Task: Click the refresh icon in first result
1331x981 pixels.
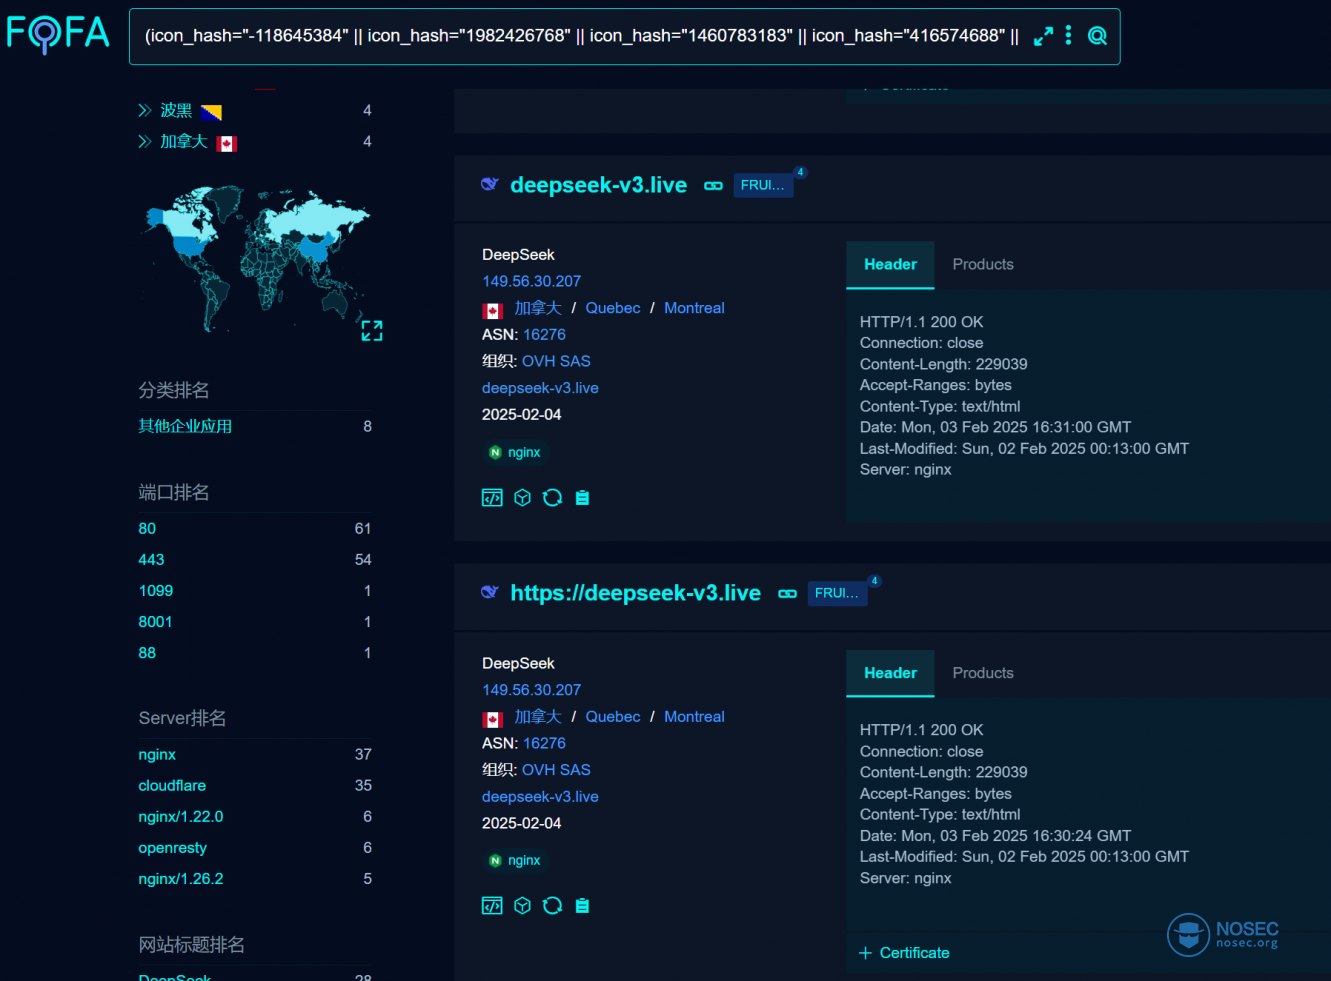Action: (552, 497)
